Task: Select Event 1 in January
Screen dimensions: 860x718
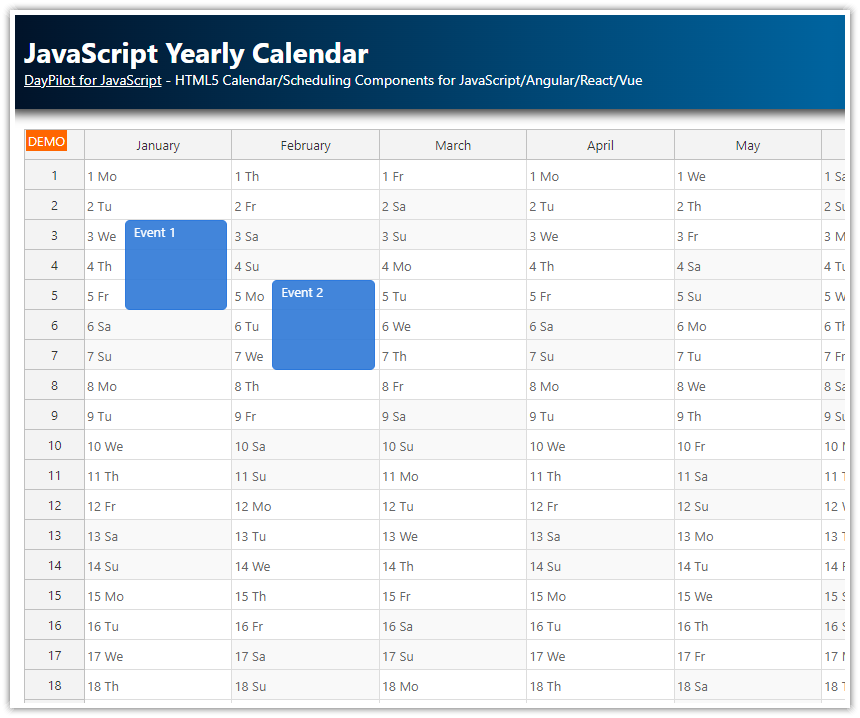Action: click(x=176, y=264)
